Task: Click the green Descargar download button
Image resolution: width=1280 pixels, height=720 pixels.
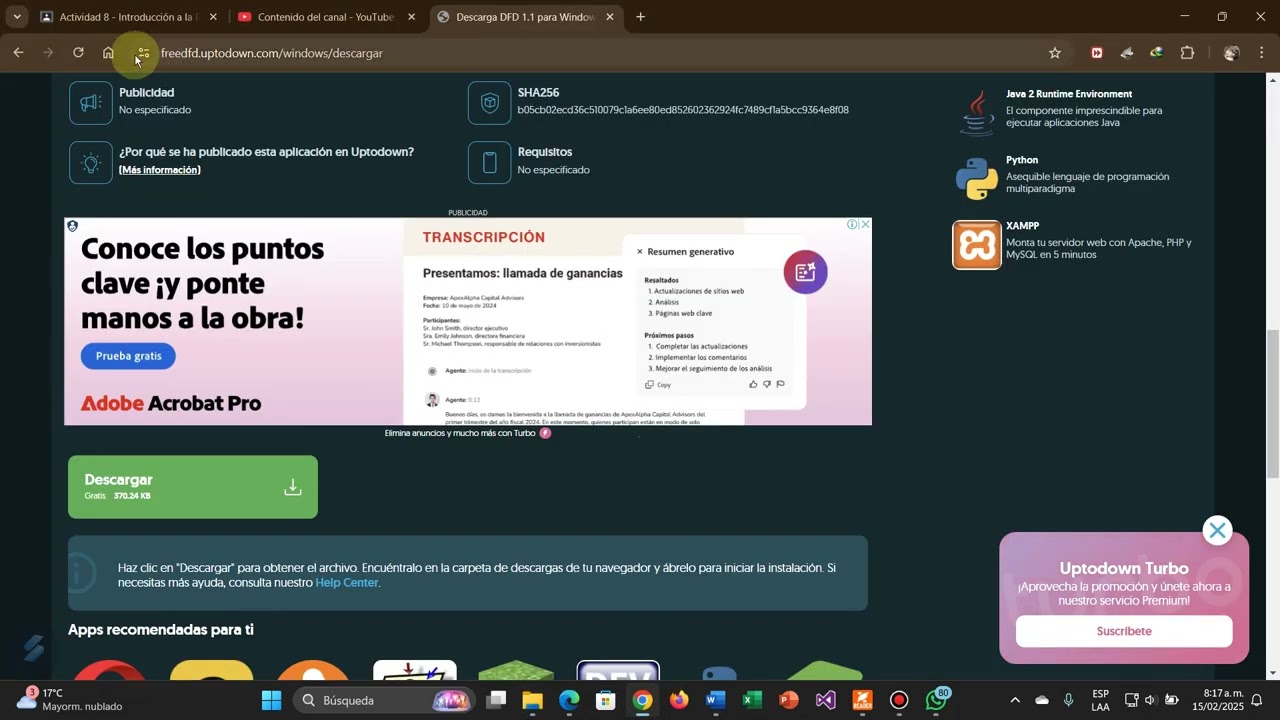Action: tap(193, 487)
